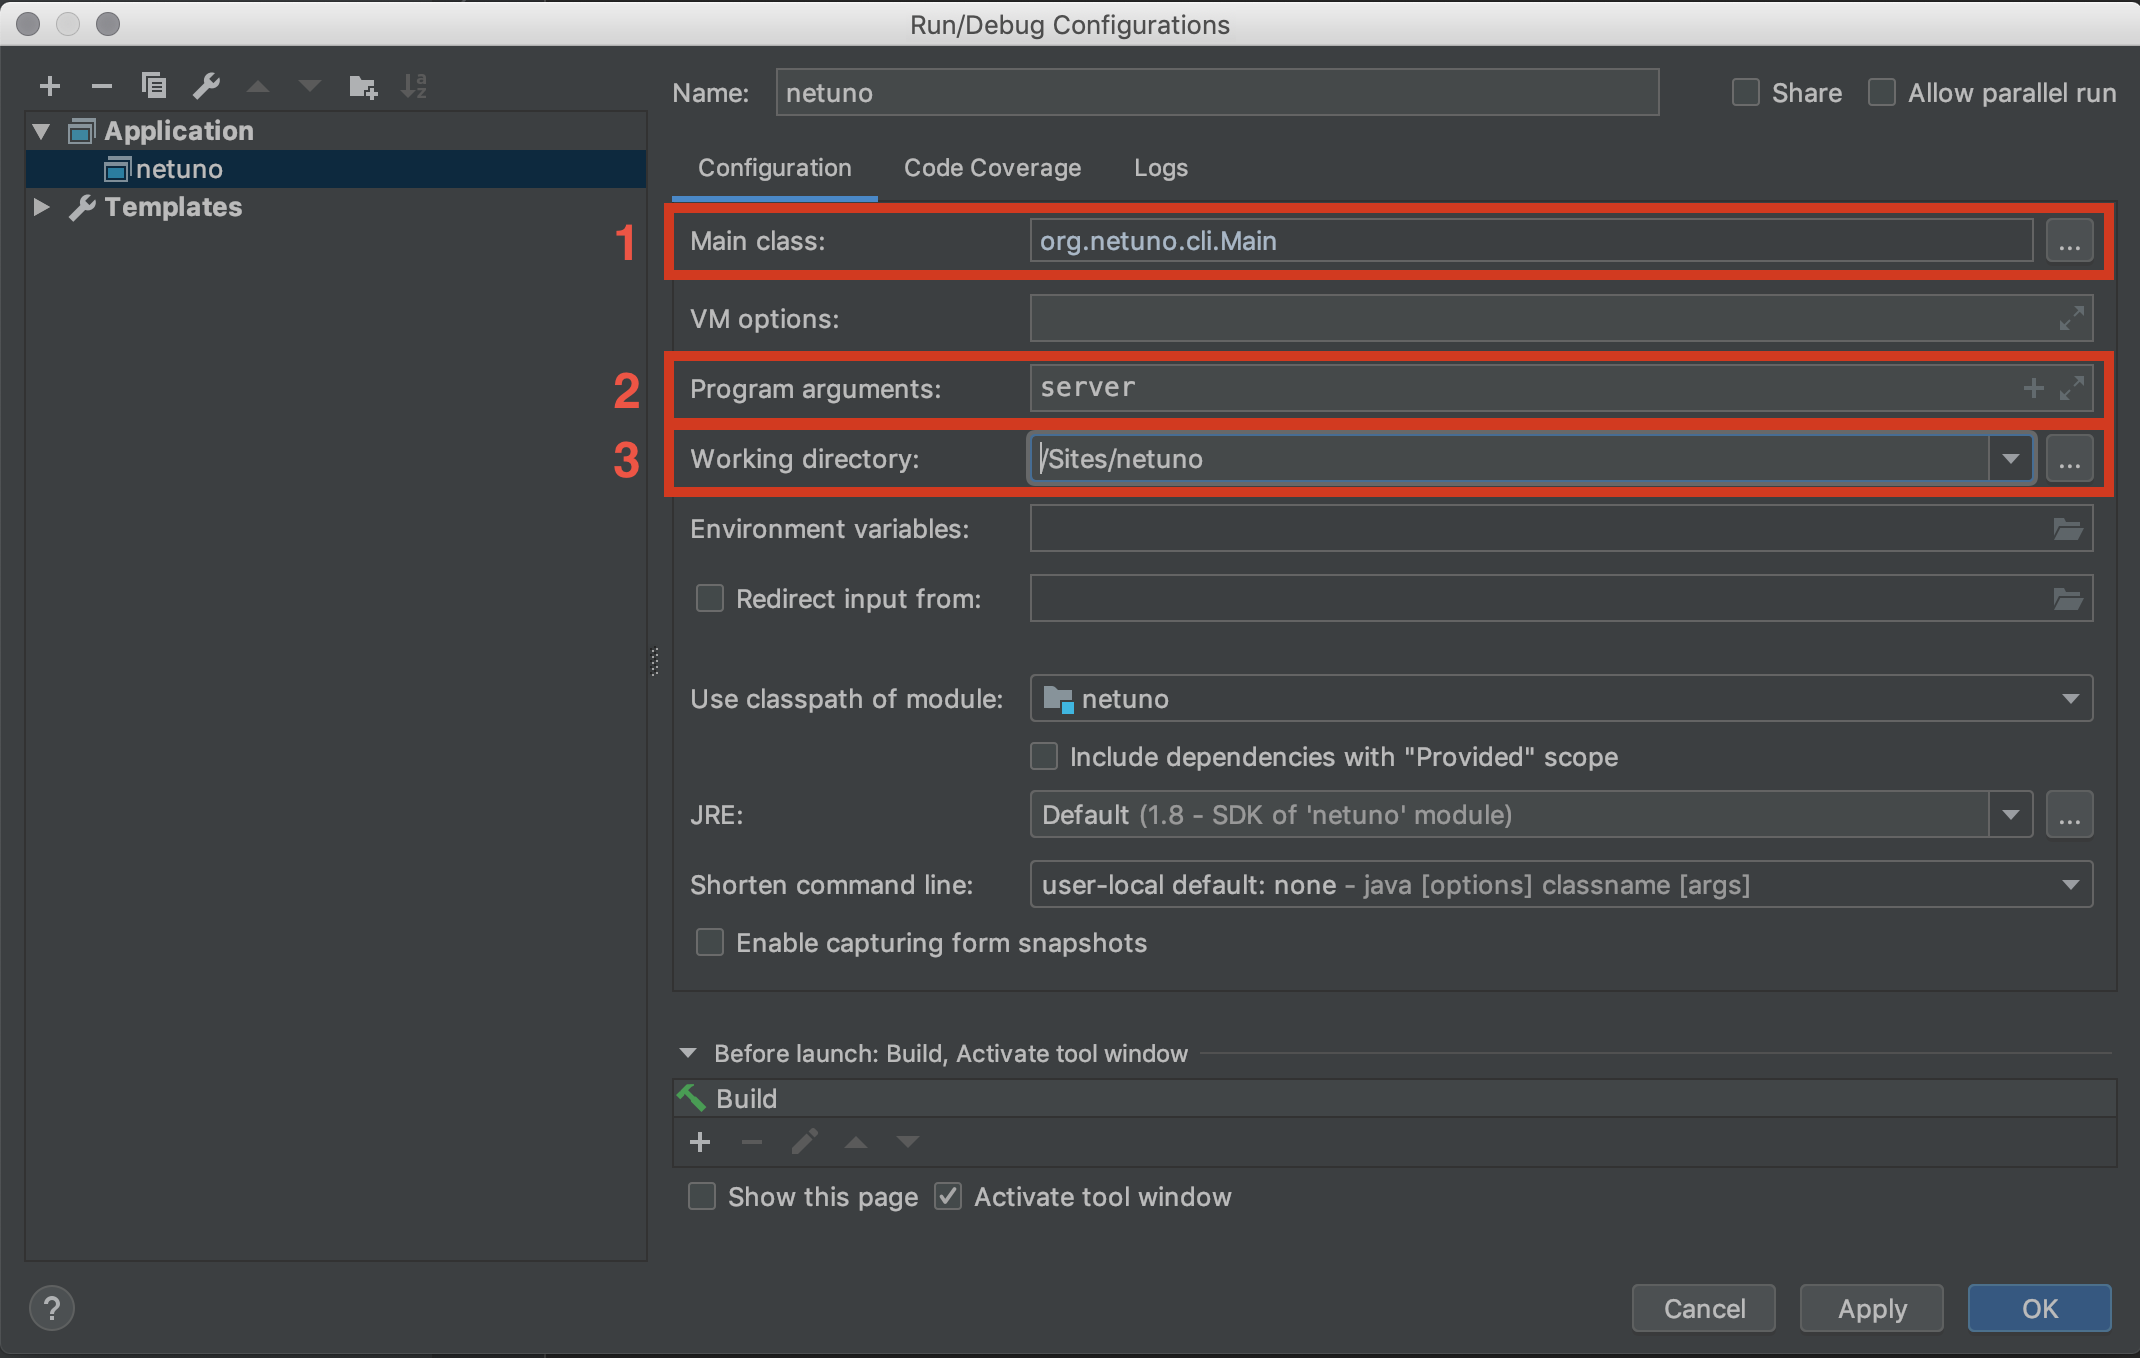Include dependencies with Provided scope
The width and height of the screenshot is (2140, 1358).
click(x=1044, y=756)
